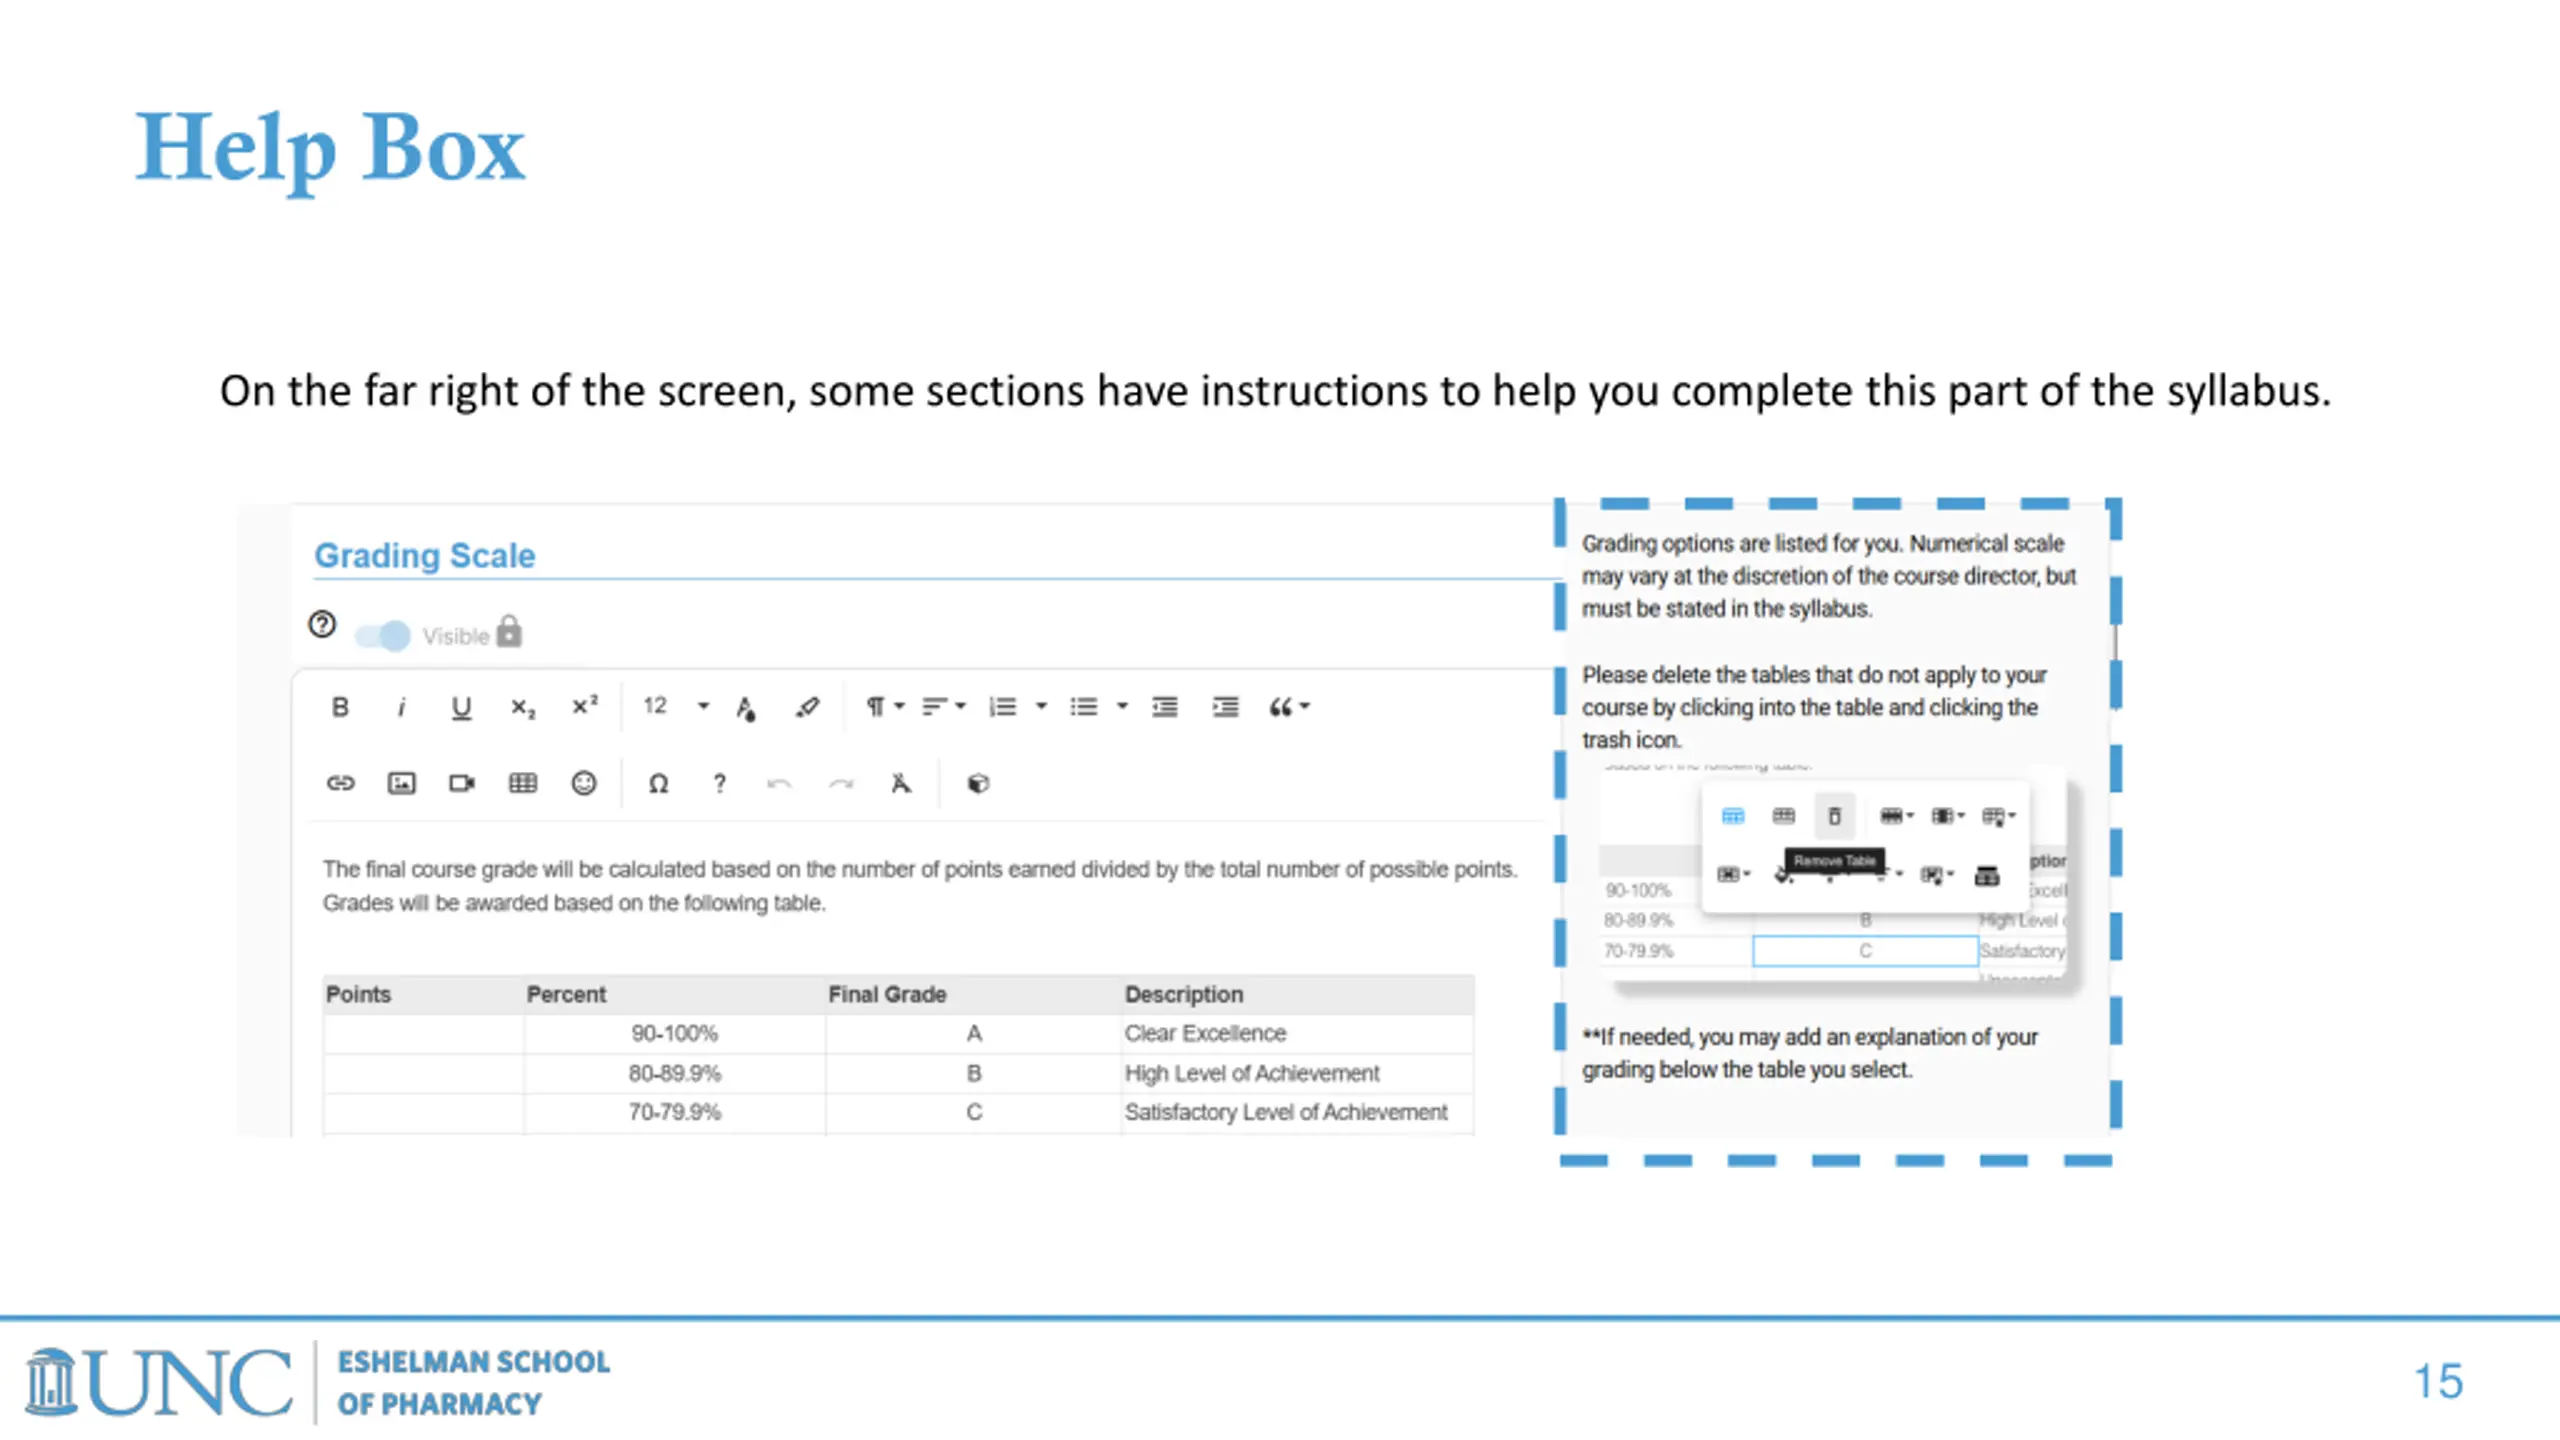Open editor help via the question mark toolbar icon
Viewport: 2560px width, 1440px height.
pyautogui.click(x=719, y=784)
